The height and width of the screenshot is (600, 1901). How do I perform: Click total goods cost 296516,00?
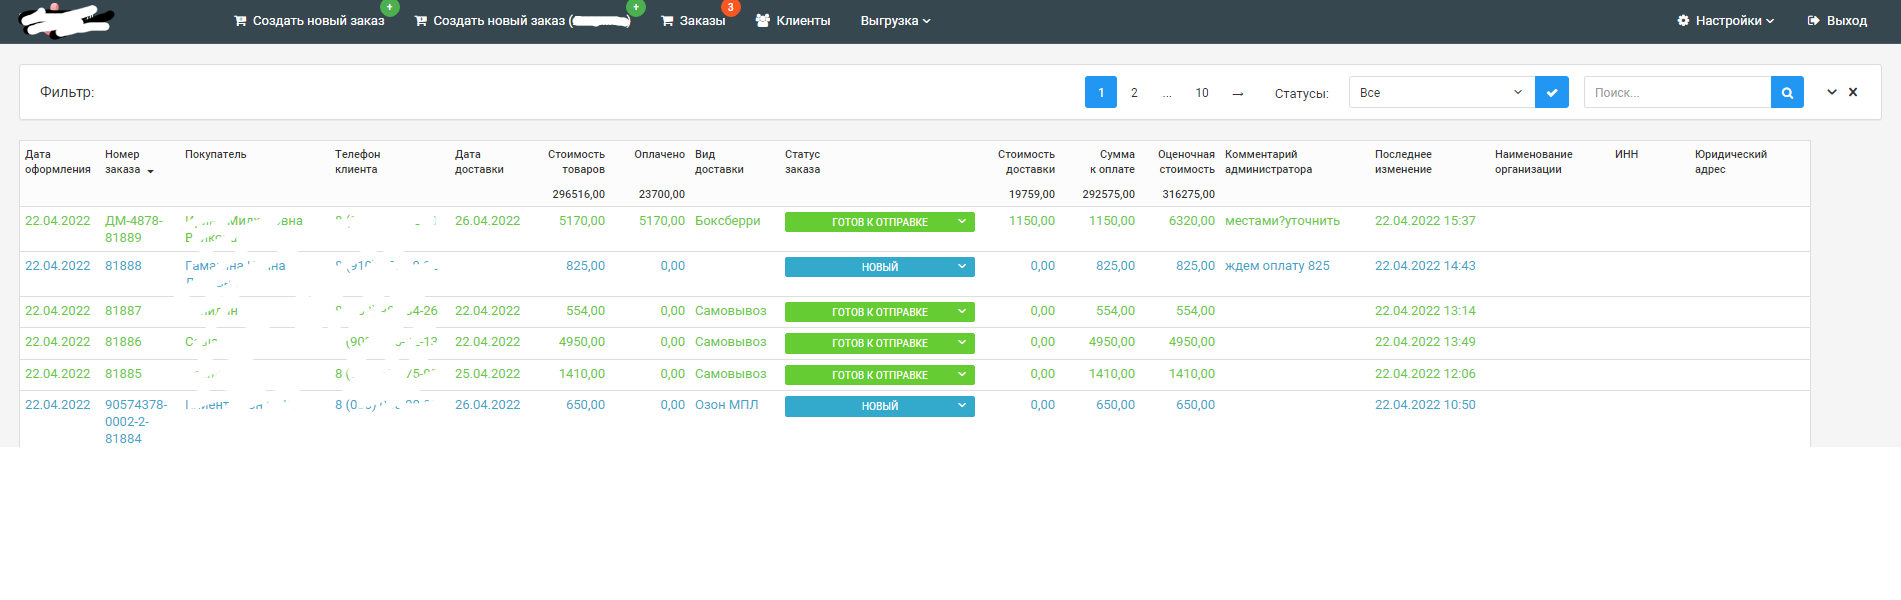578,194
